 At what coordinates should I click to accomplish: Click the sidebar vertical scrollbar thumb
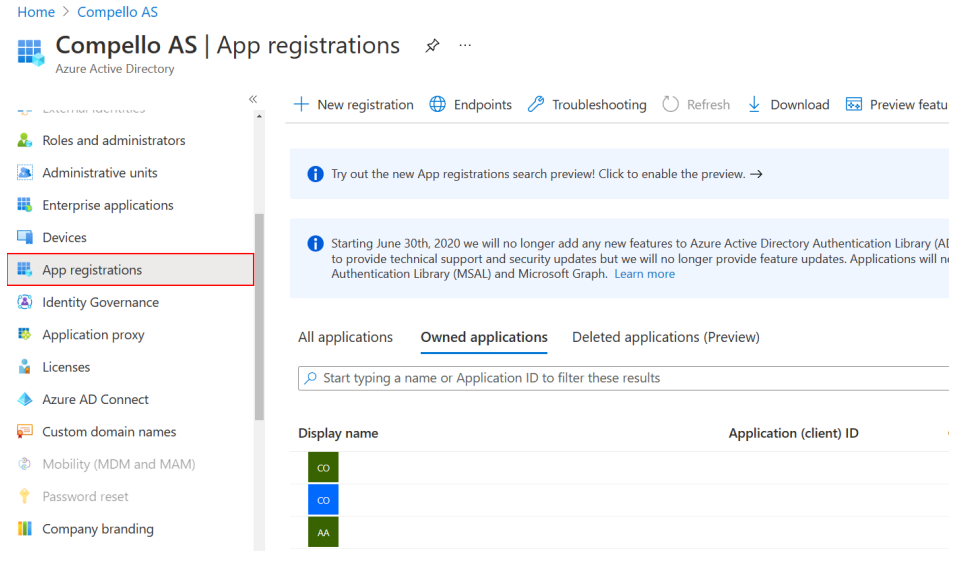259,317
